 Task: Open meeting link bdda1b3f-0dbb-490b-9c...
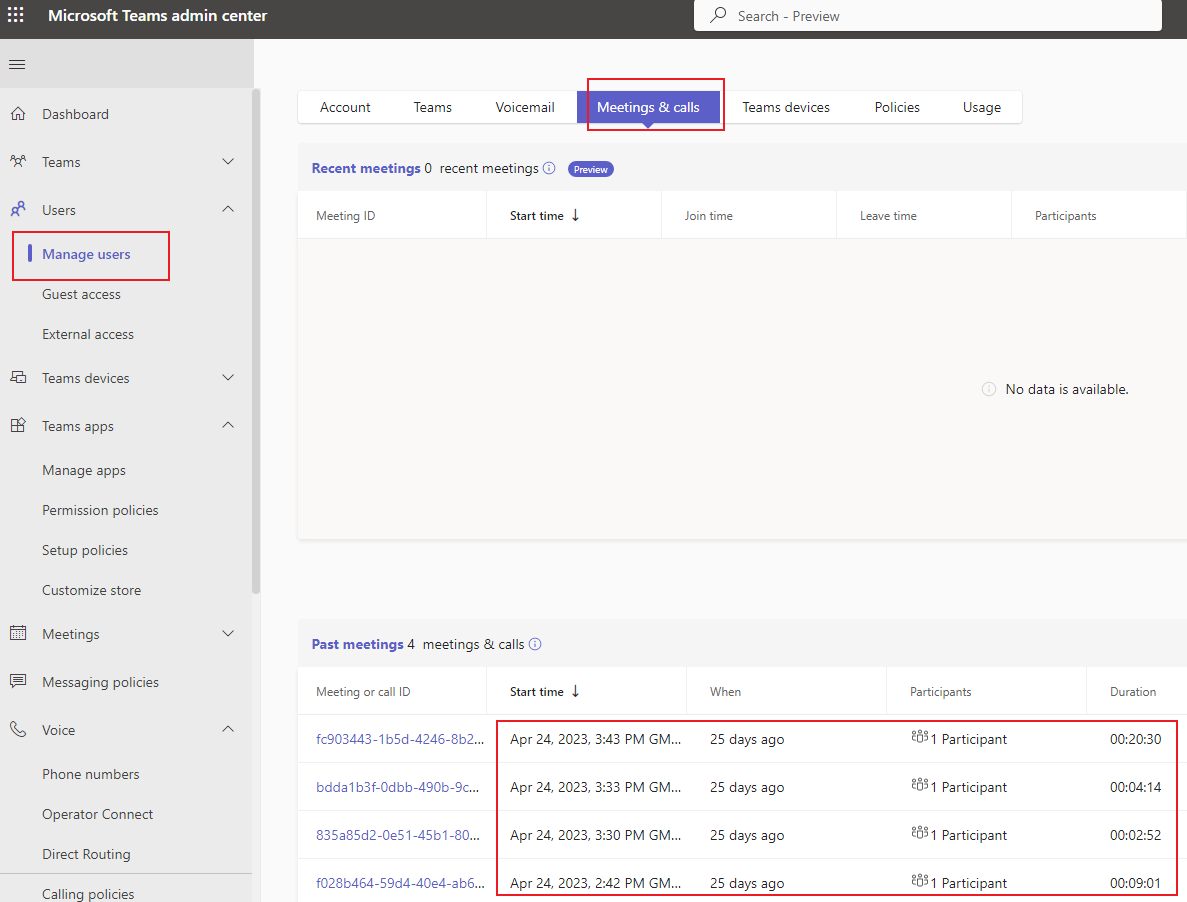coord(397,787)
